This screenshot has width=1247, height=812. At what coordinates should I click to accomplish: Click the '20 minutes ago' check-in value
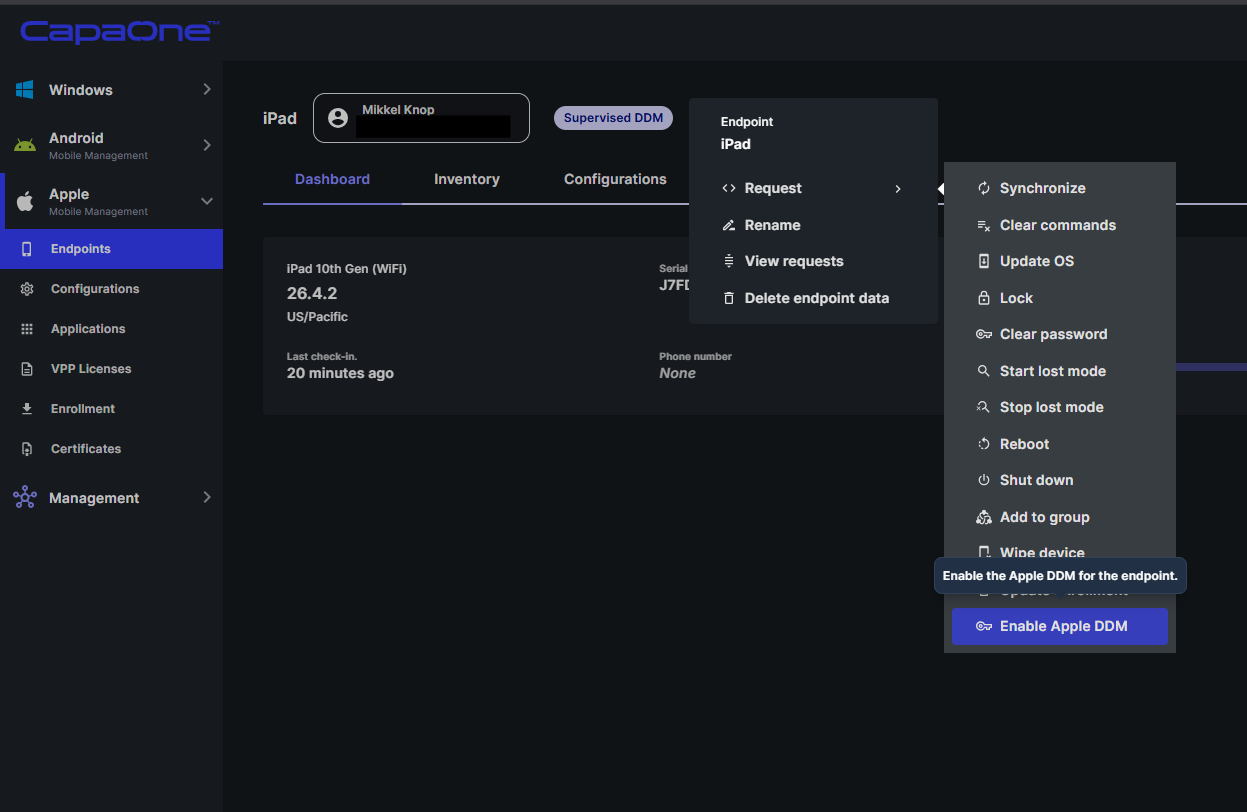[x=340, y=373]
